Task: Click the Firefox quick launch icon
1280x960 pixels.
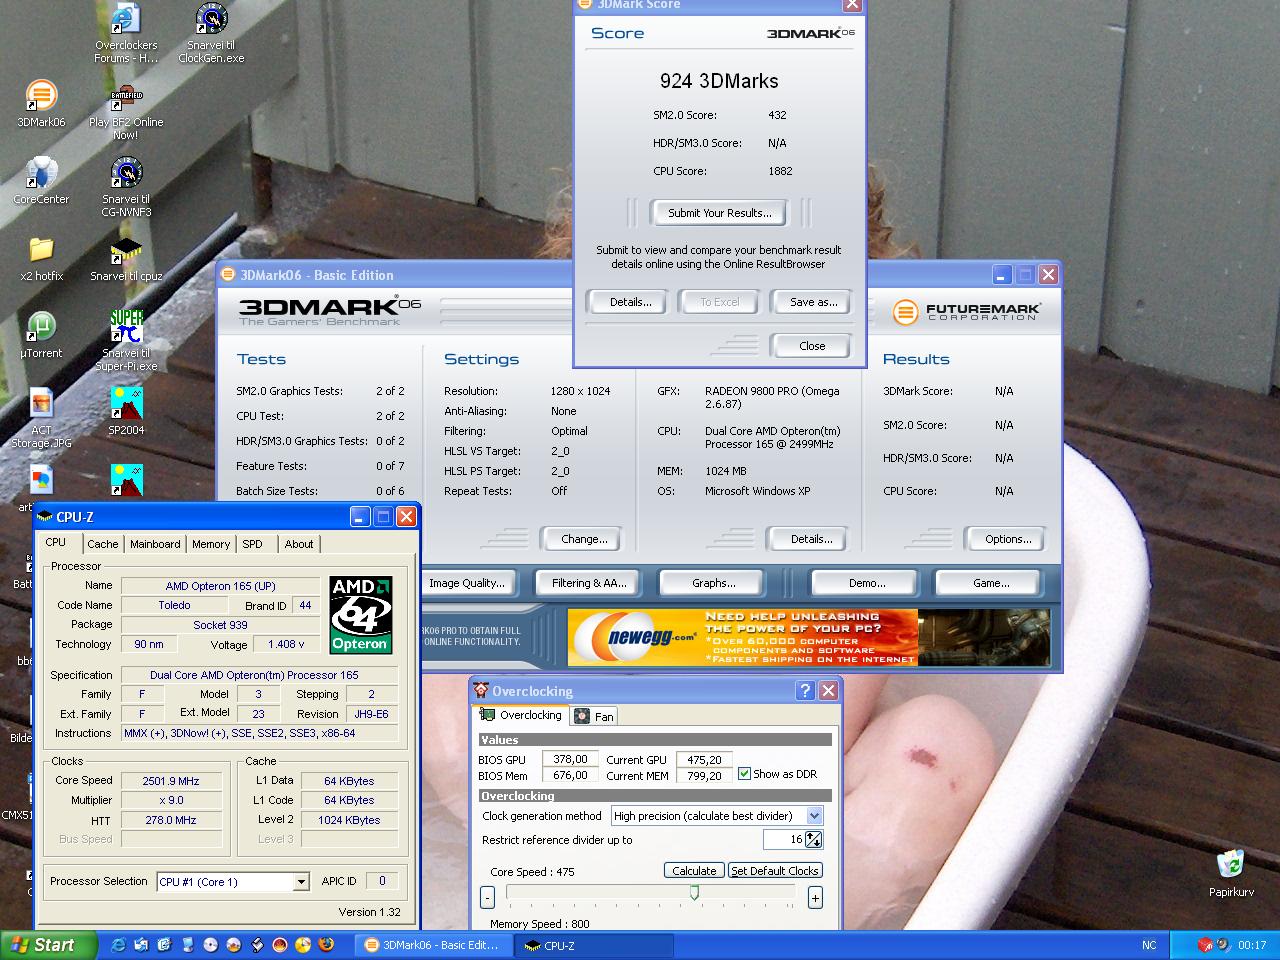Action: pyautogui.click(x=326, y=945)
